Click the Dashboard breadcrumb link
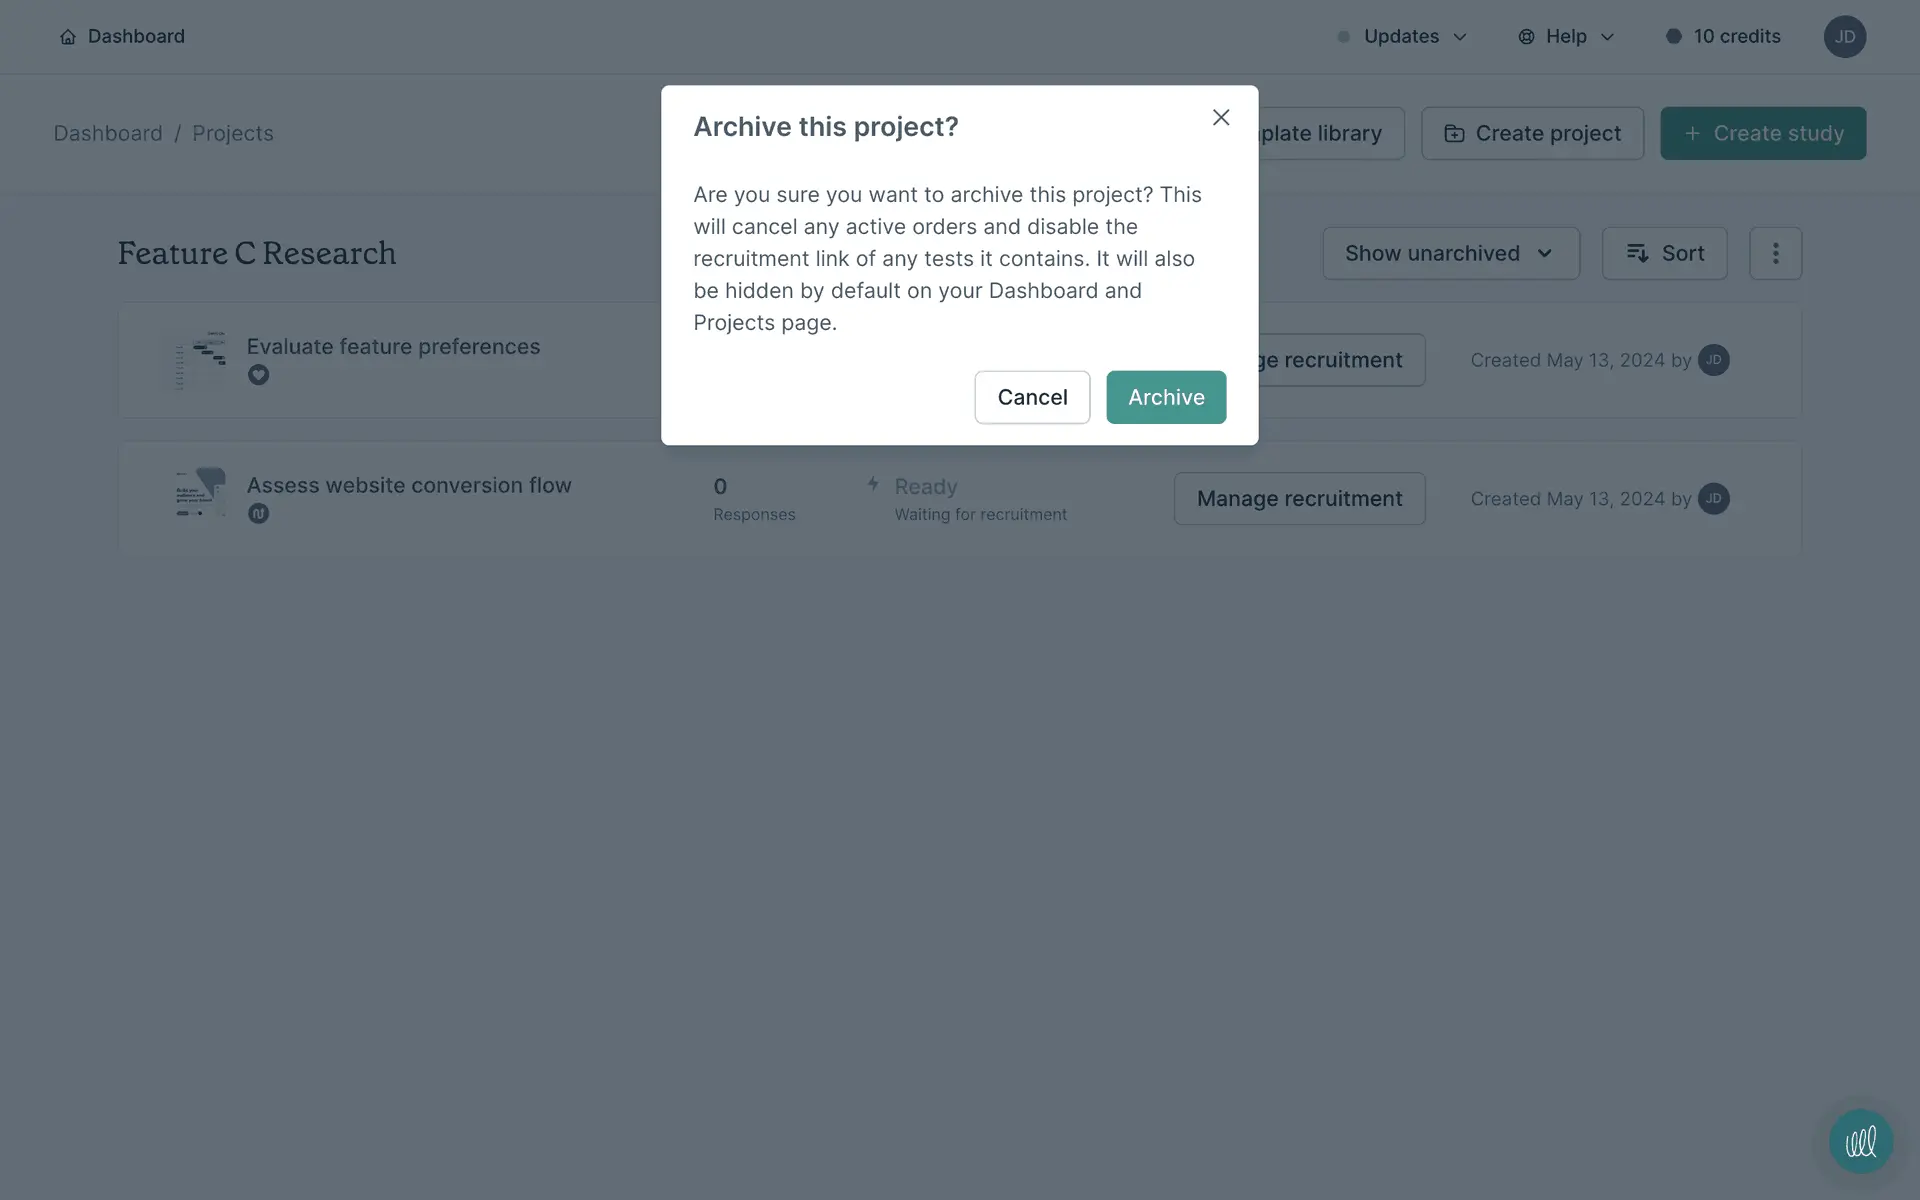 coord(107,133)
